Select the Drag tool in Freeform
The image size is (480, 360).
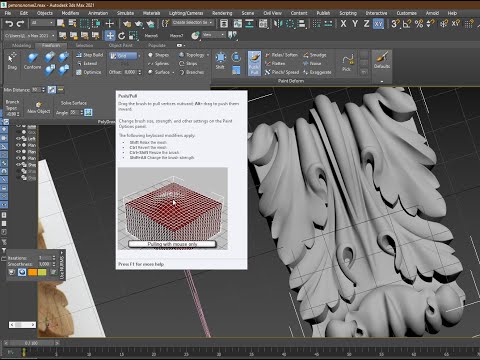tap(12, 61)
